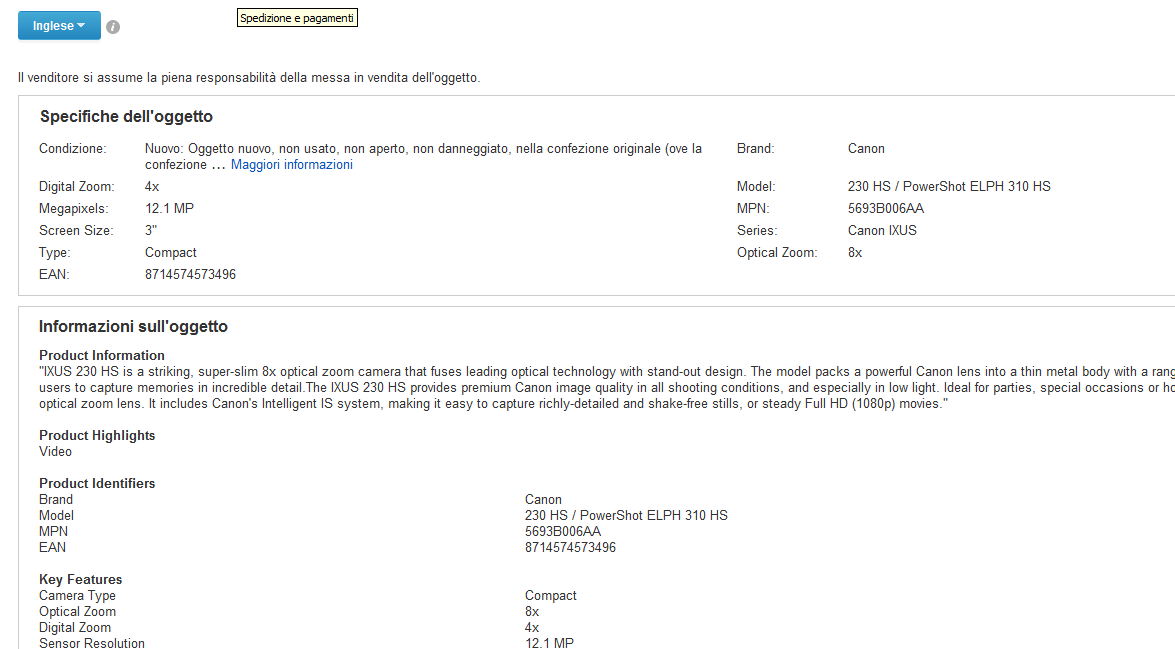Select the "Type:" label
This screenshot has height=649, width=1175.
(x=55, y=253)
